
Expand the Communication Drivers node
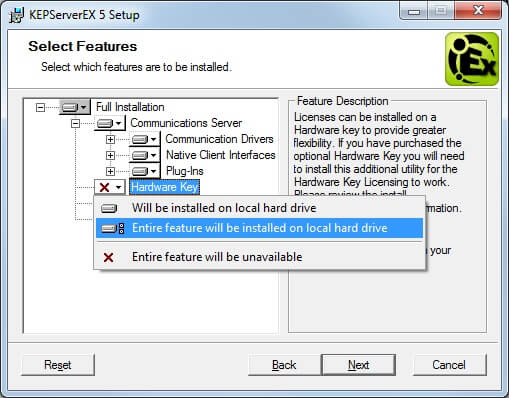tap(110, 139)
